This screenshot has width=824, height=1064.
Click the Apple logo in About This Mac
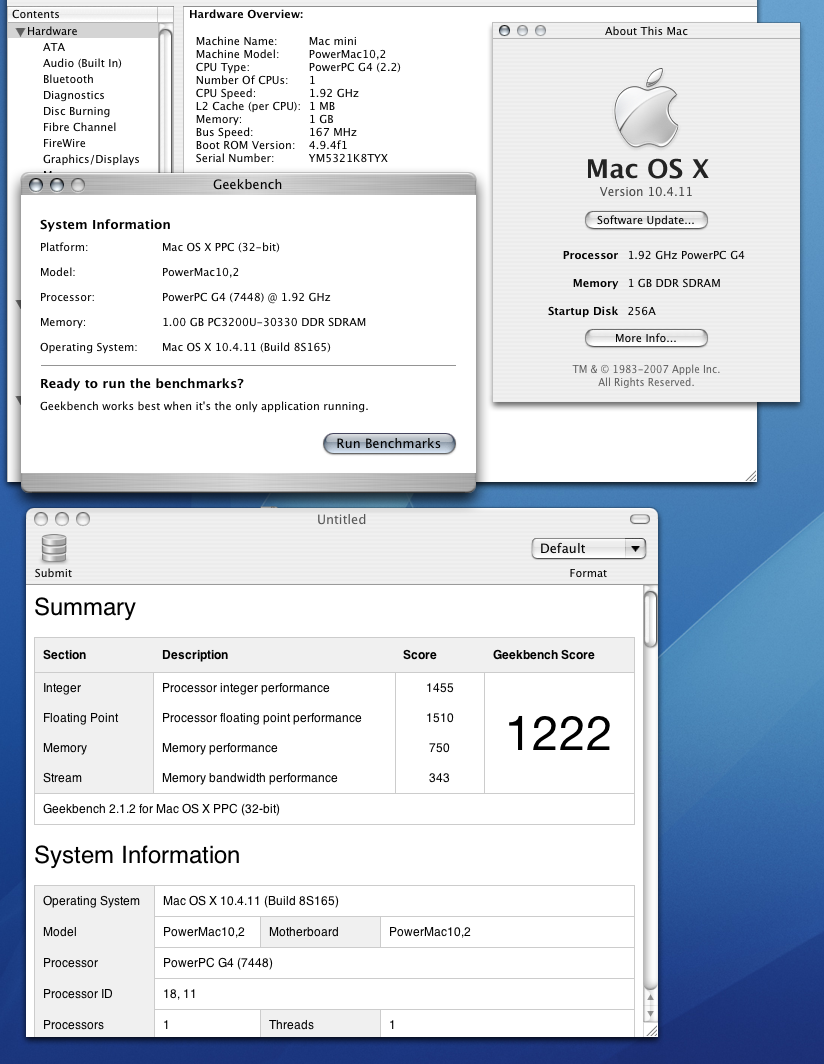point(646,108)
